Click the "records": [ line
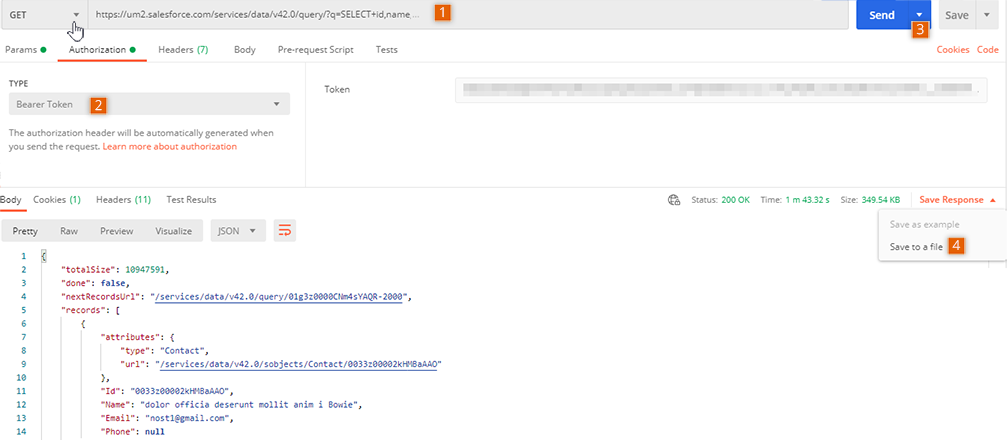Image resolution: width=1007 pixels, height=440 pixels. point(91,310)
